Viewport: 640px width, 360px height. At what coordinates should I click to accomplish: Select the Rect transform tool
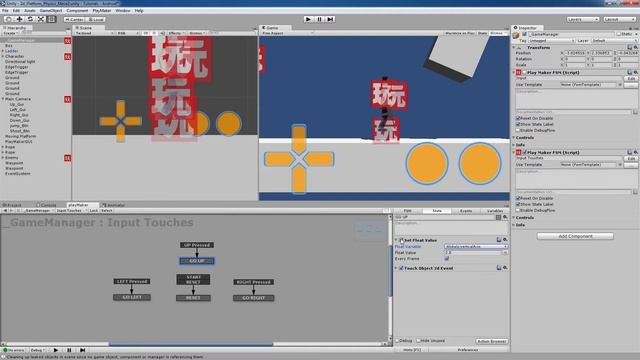click(51, 19)
